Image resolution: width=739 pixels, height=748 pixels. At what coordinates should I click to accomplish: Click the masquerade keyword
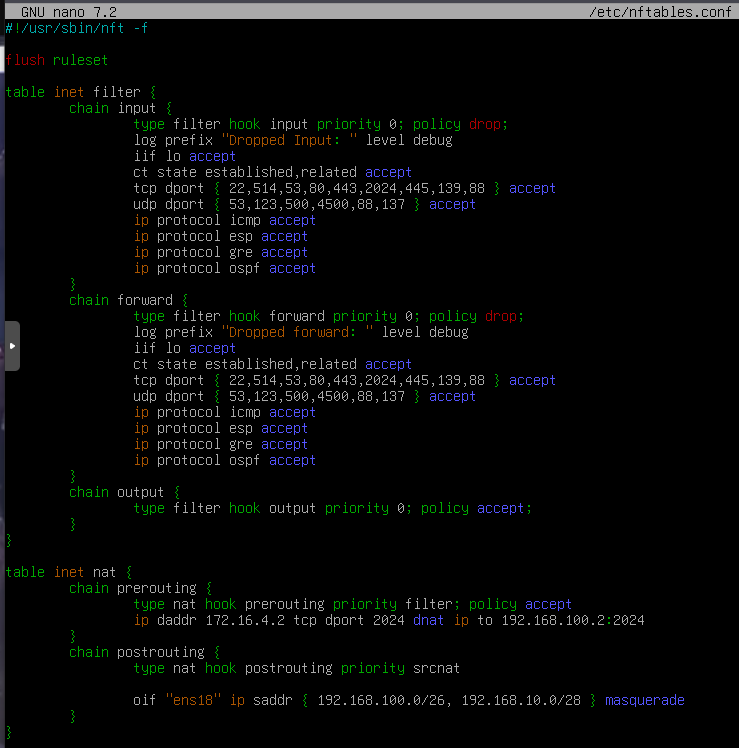(x=644, y=700)
